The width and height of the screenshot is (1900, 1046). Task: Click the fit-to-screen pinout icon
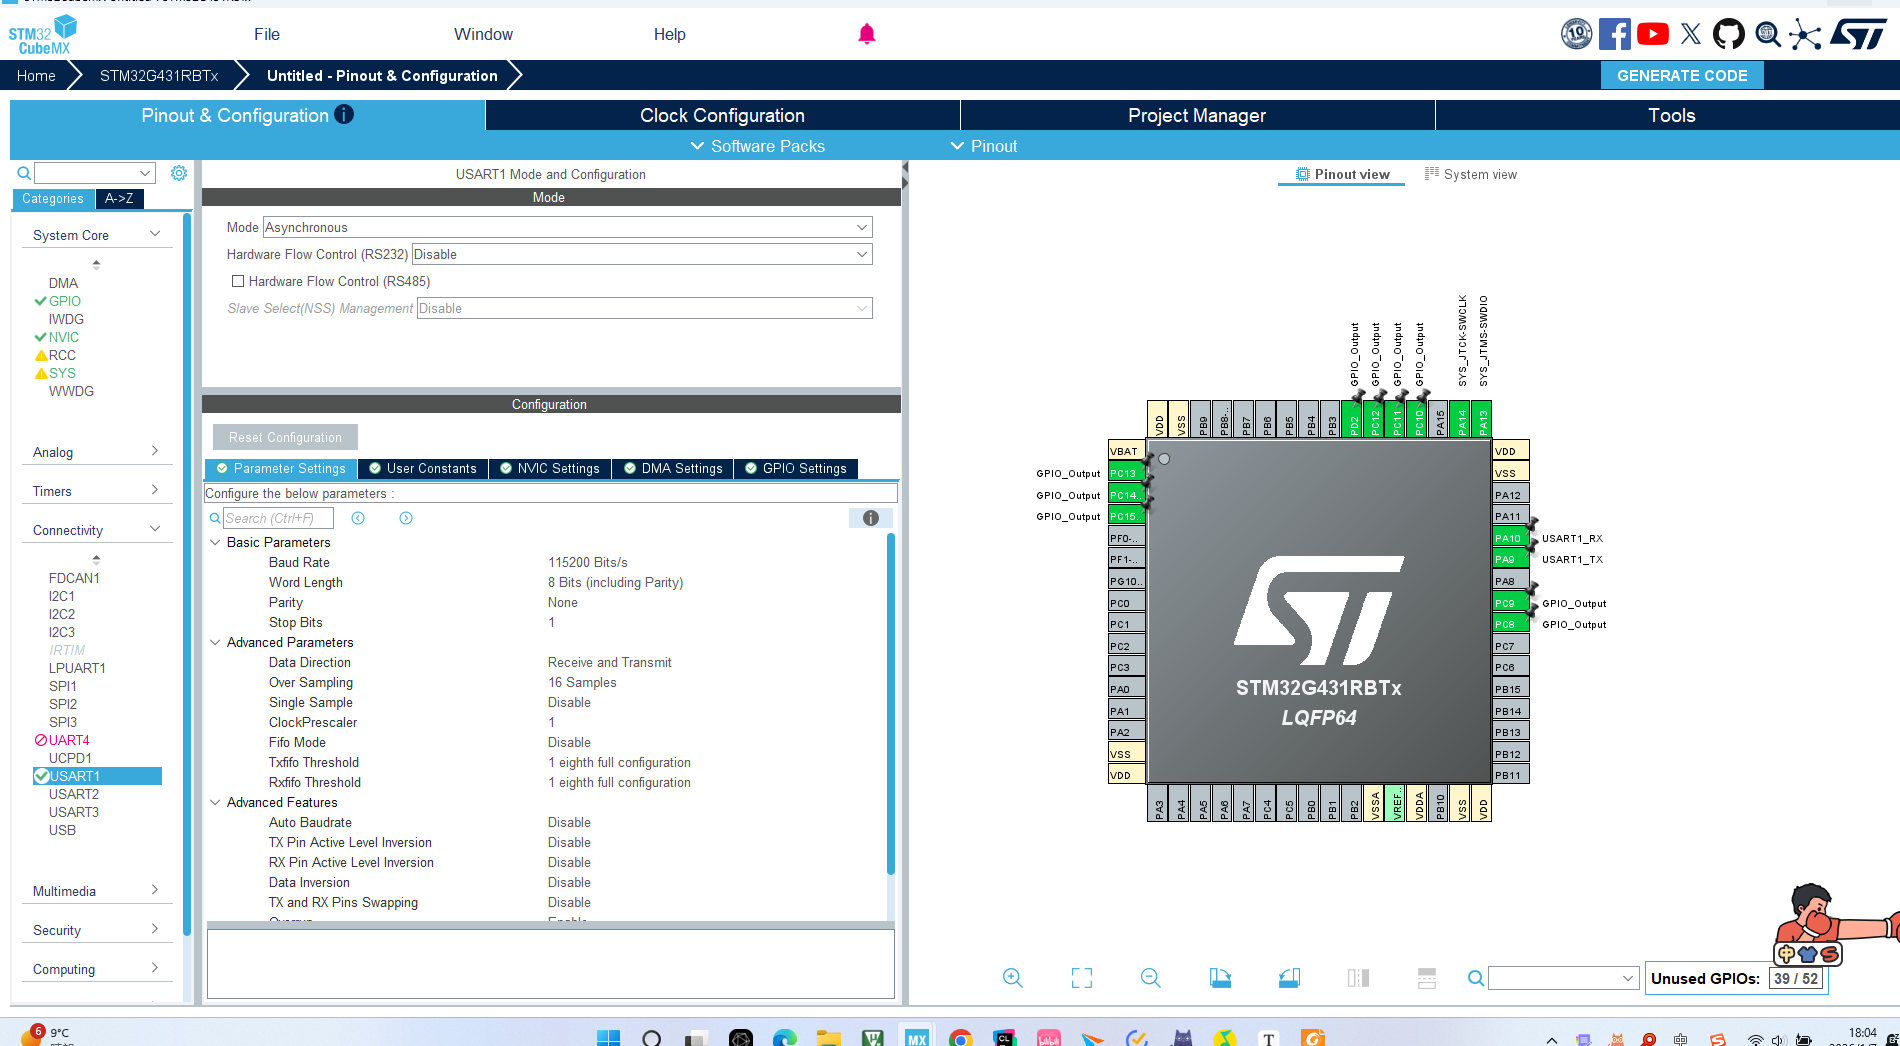coord(1082,978)
